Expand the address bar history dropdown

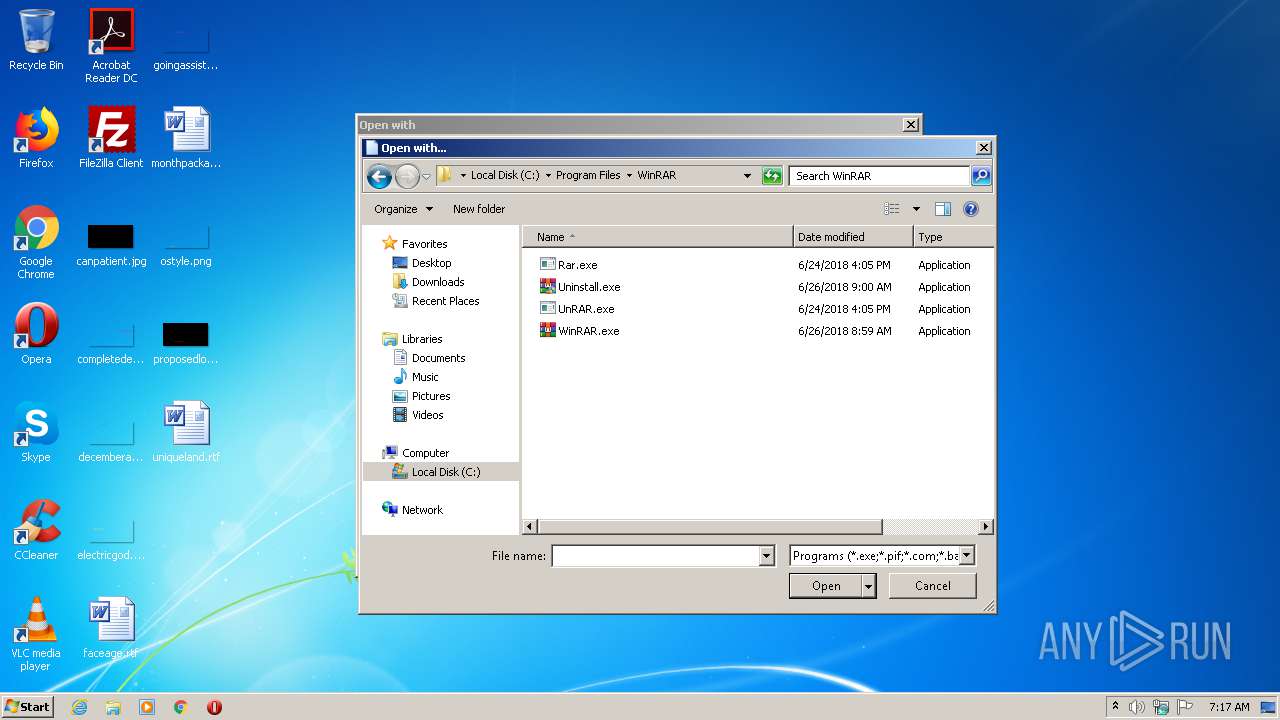point(747,176)
